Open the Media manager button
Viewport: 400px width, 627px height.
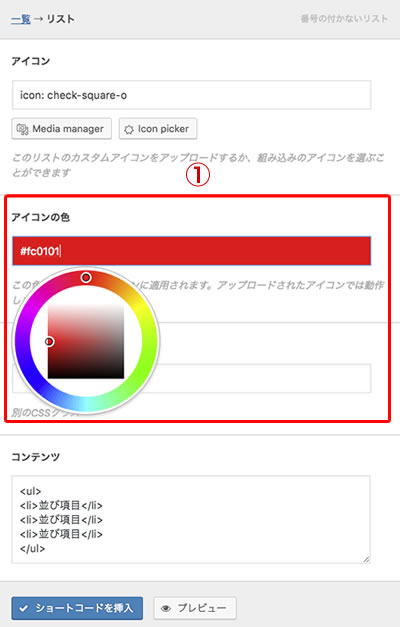pos(62,129)
